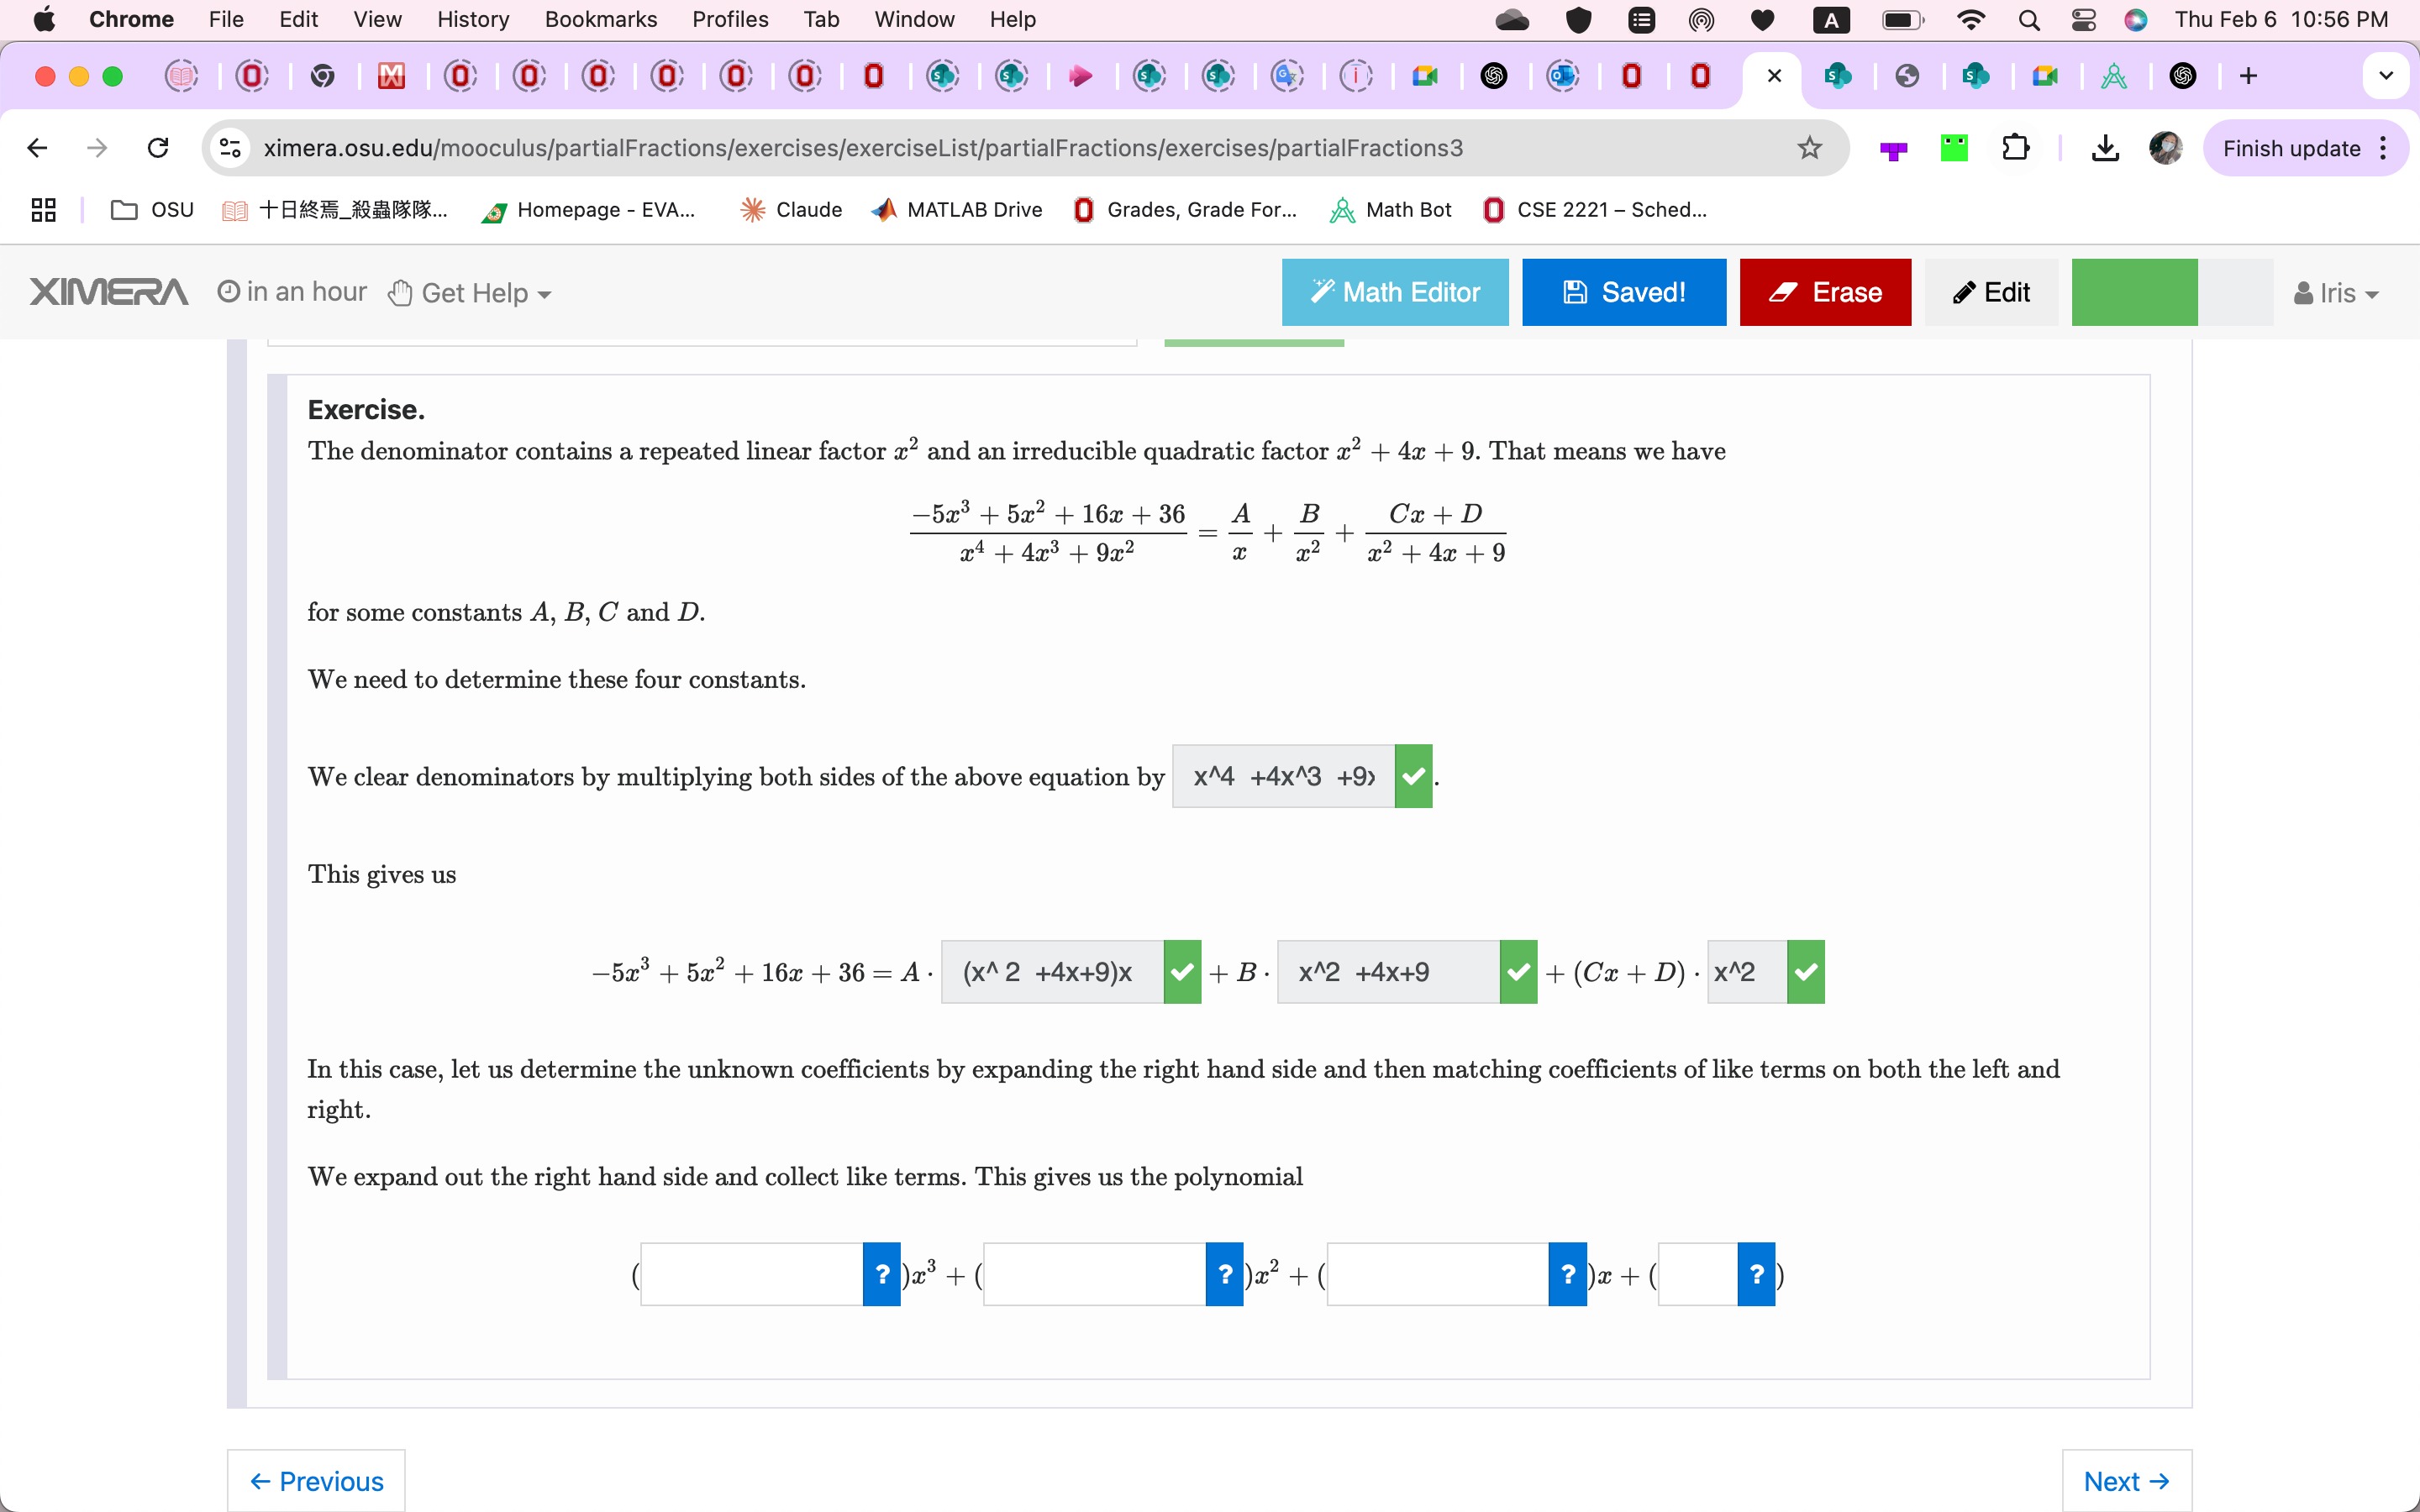Click the new tab plus icon

coord(2248,76)
